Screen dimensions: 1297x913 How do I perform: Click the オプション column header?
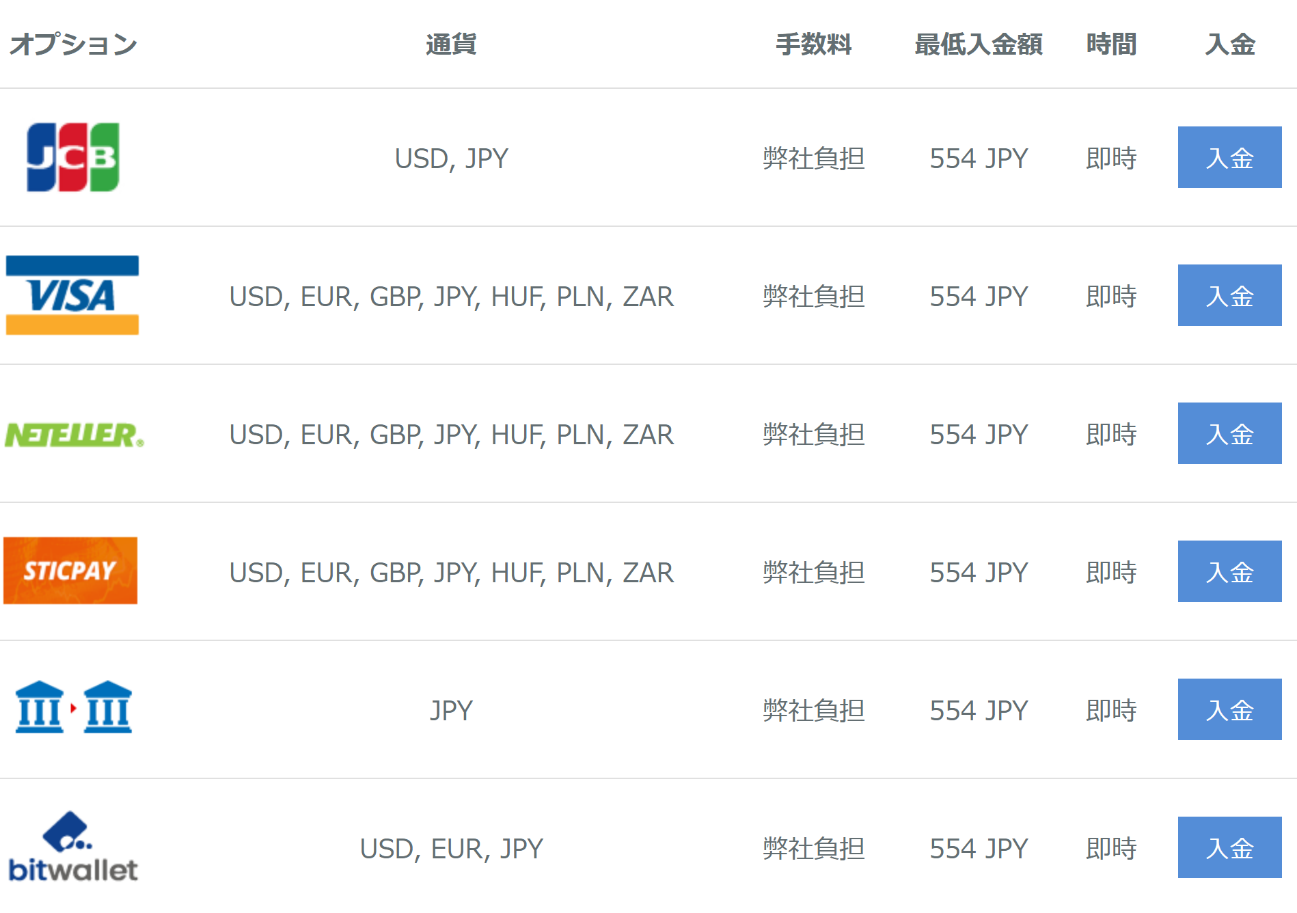pos(73,44)
